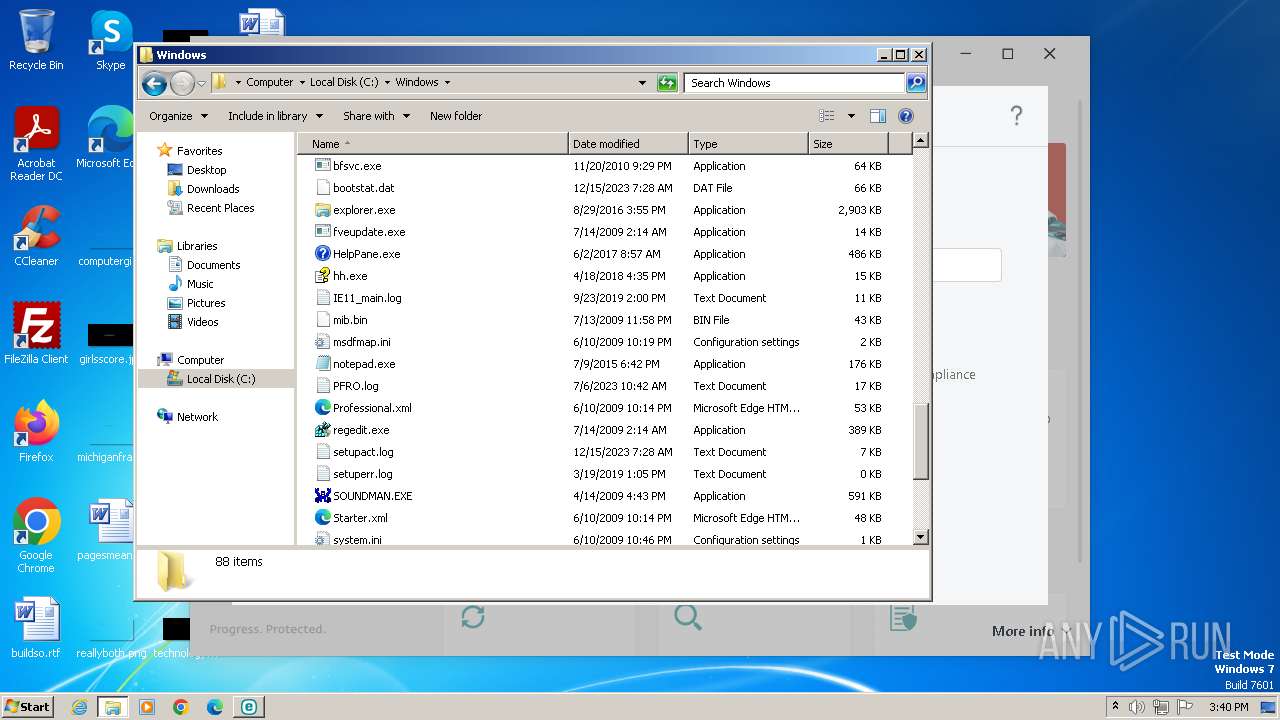Viewport: 1280px width, 720px height.
Task: Click the search magnifier button
Action: (x=915, y=83)
